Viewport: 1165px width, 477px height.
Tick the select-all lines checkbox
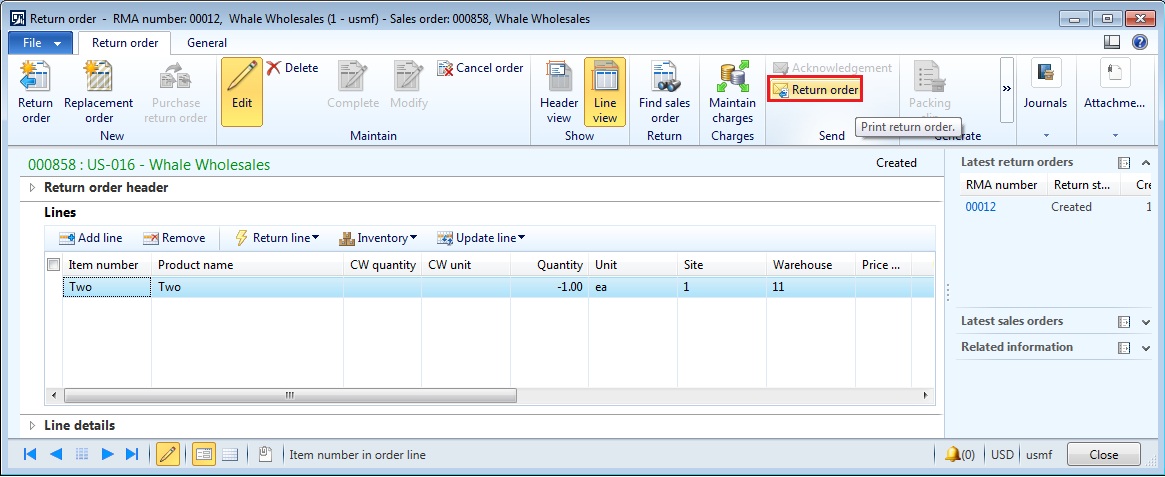click(53, 265)
